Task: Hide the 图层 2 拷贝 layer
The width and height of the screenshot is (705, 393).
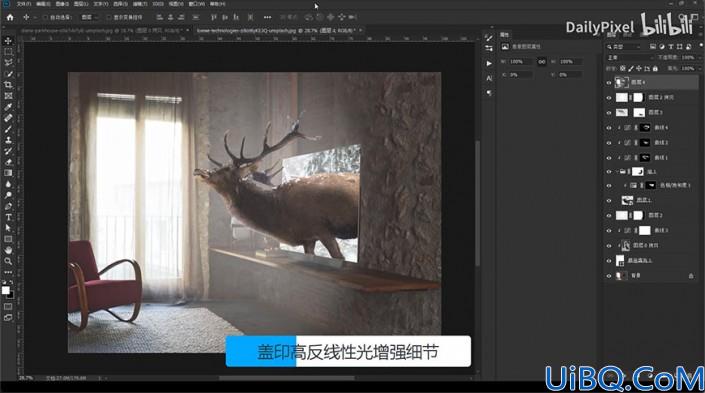Action: click(x=609, y=97)
